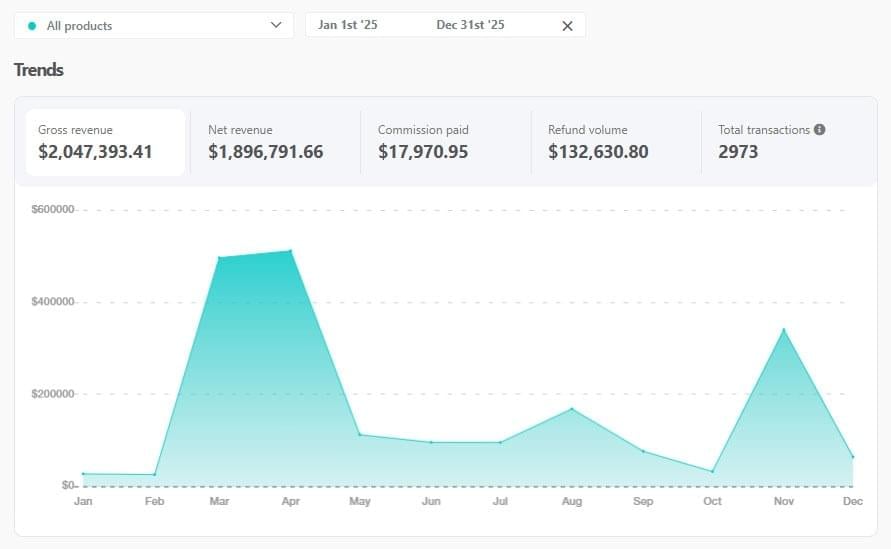Viewport: 891px width, 549px height.
Task: Click the chevron arrow in products selector
Action: [x=276, y=26]
